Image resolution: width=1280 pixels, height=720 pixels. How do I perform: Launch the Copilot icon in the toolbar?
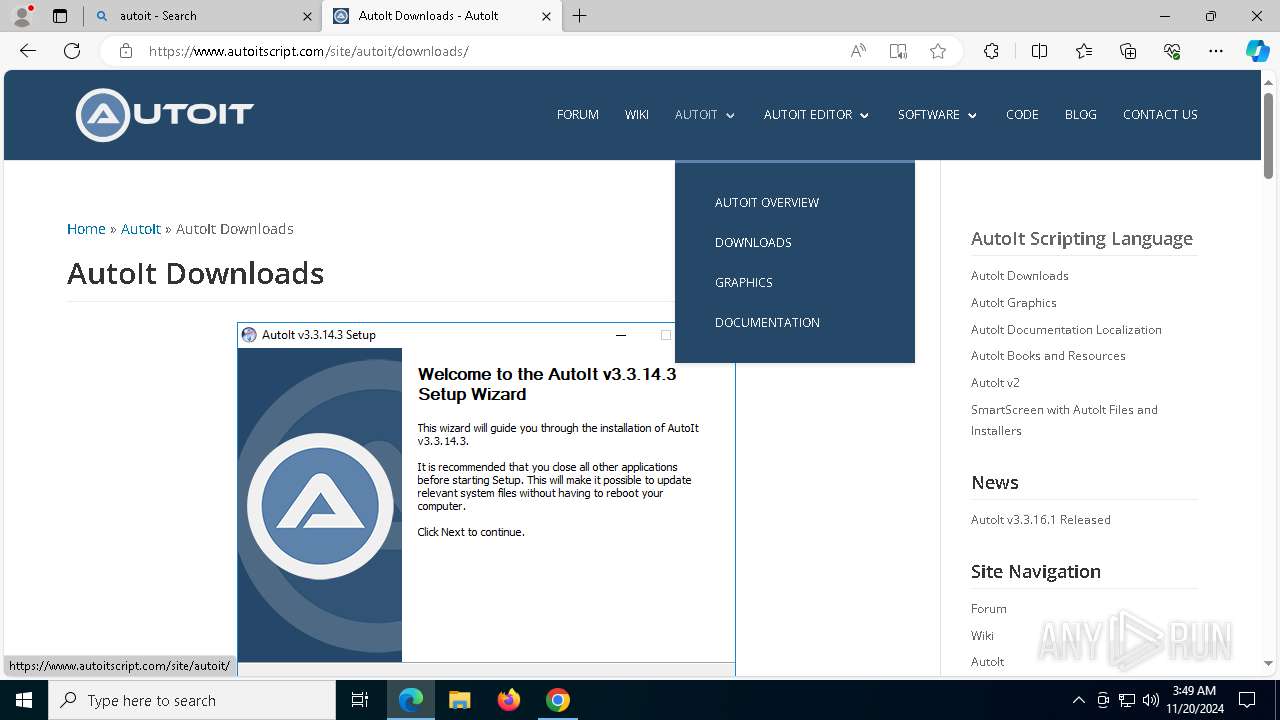tap(1257, 51)
